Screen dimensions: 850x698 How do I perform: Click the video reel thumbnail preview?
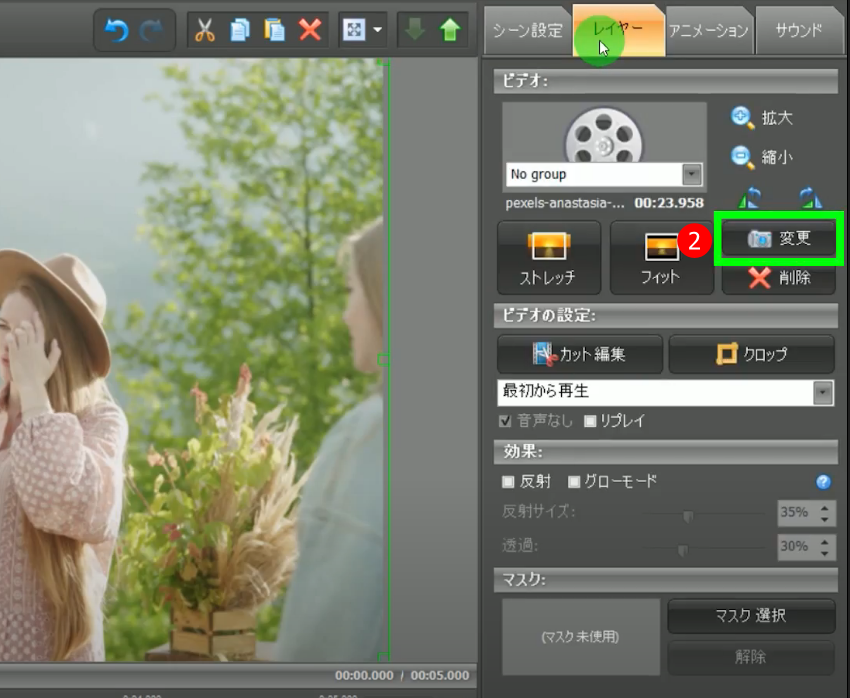(x=603, y=135)
